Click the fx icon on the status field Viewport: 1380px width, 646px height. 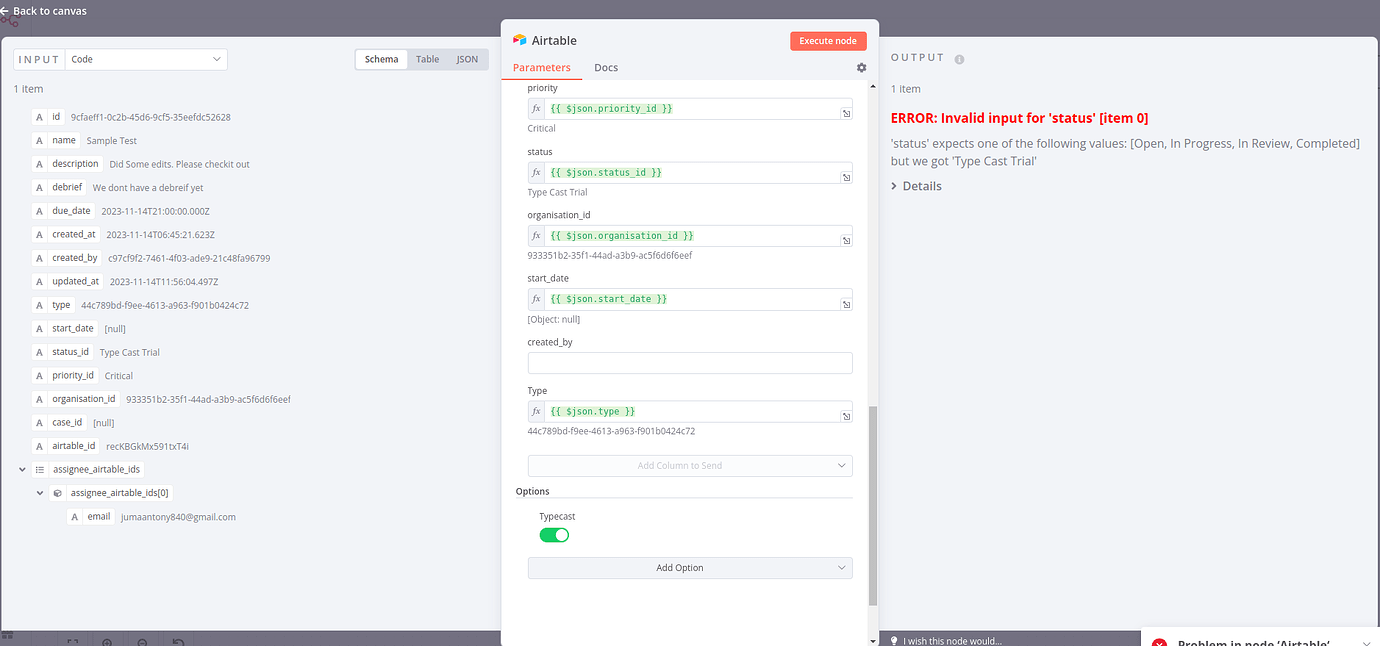(x=536, y=171)
